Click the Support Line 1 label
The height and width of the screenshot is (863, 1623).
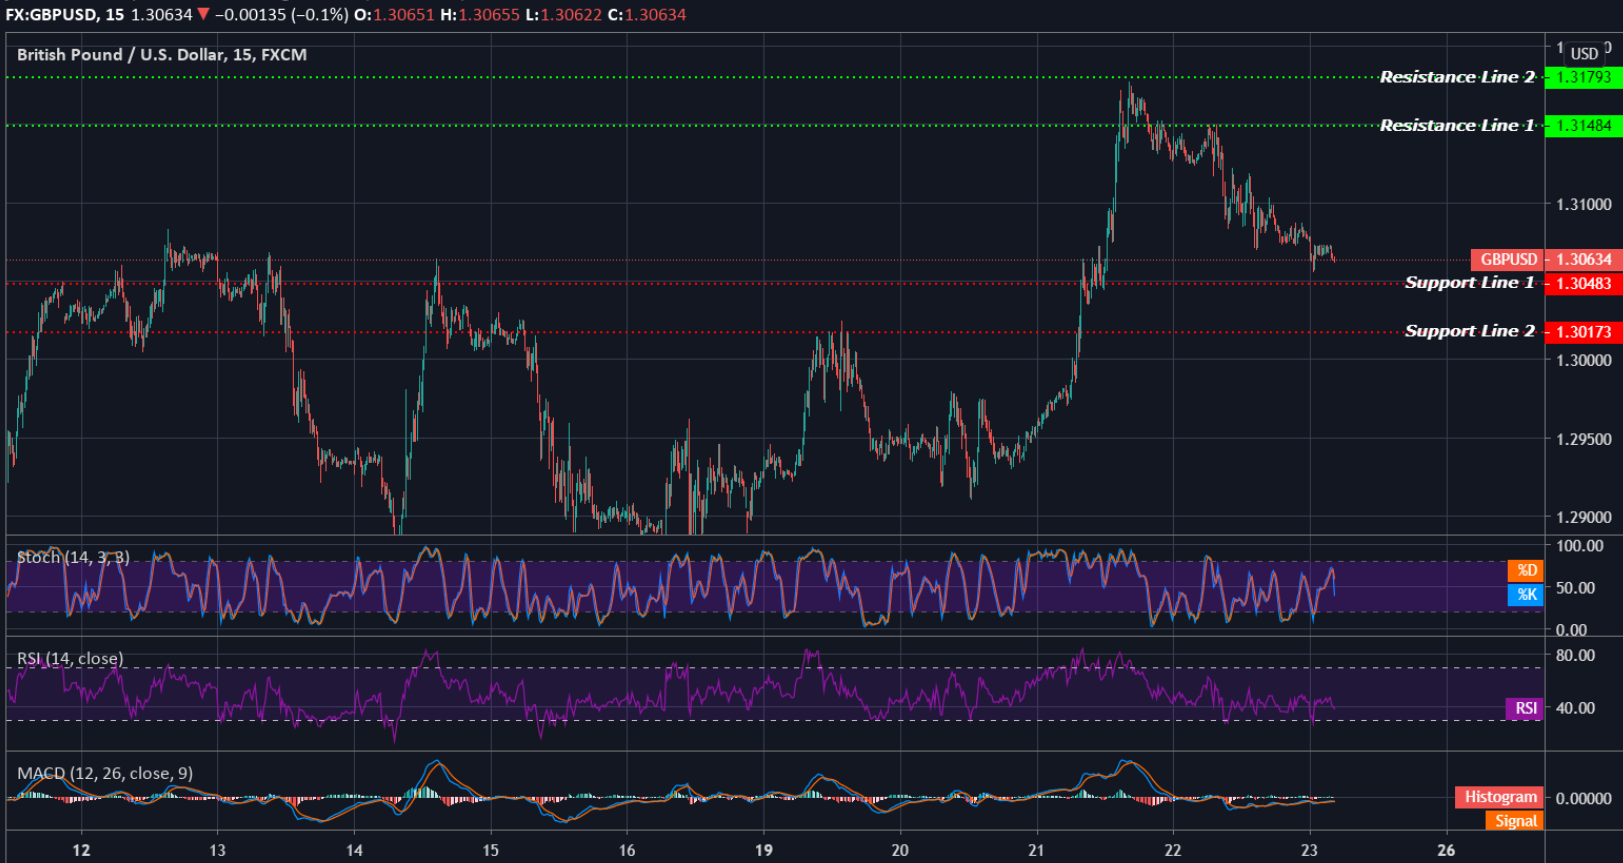click(1469, 283)
